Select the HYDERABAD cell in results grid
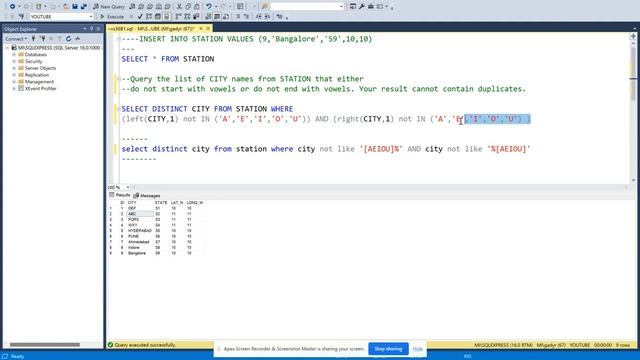Viewport: 640px width, 360px height. pos(140,231)
